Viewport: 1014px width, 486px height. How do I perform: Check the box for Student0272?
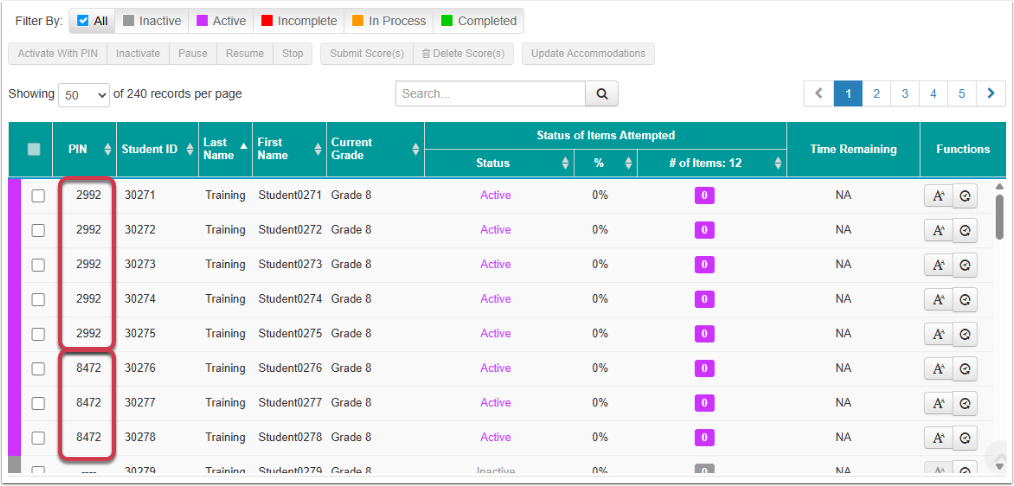[38, 230]
